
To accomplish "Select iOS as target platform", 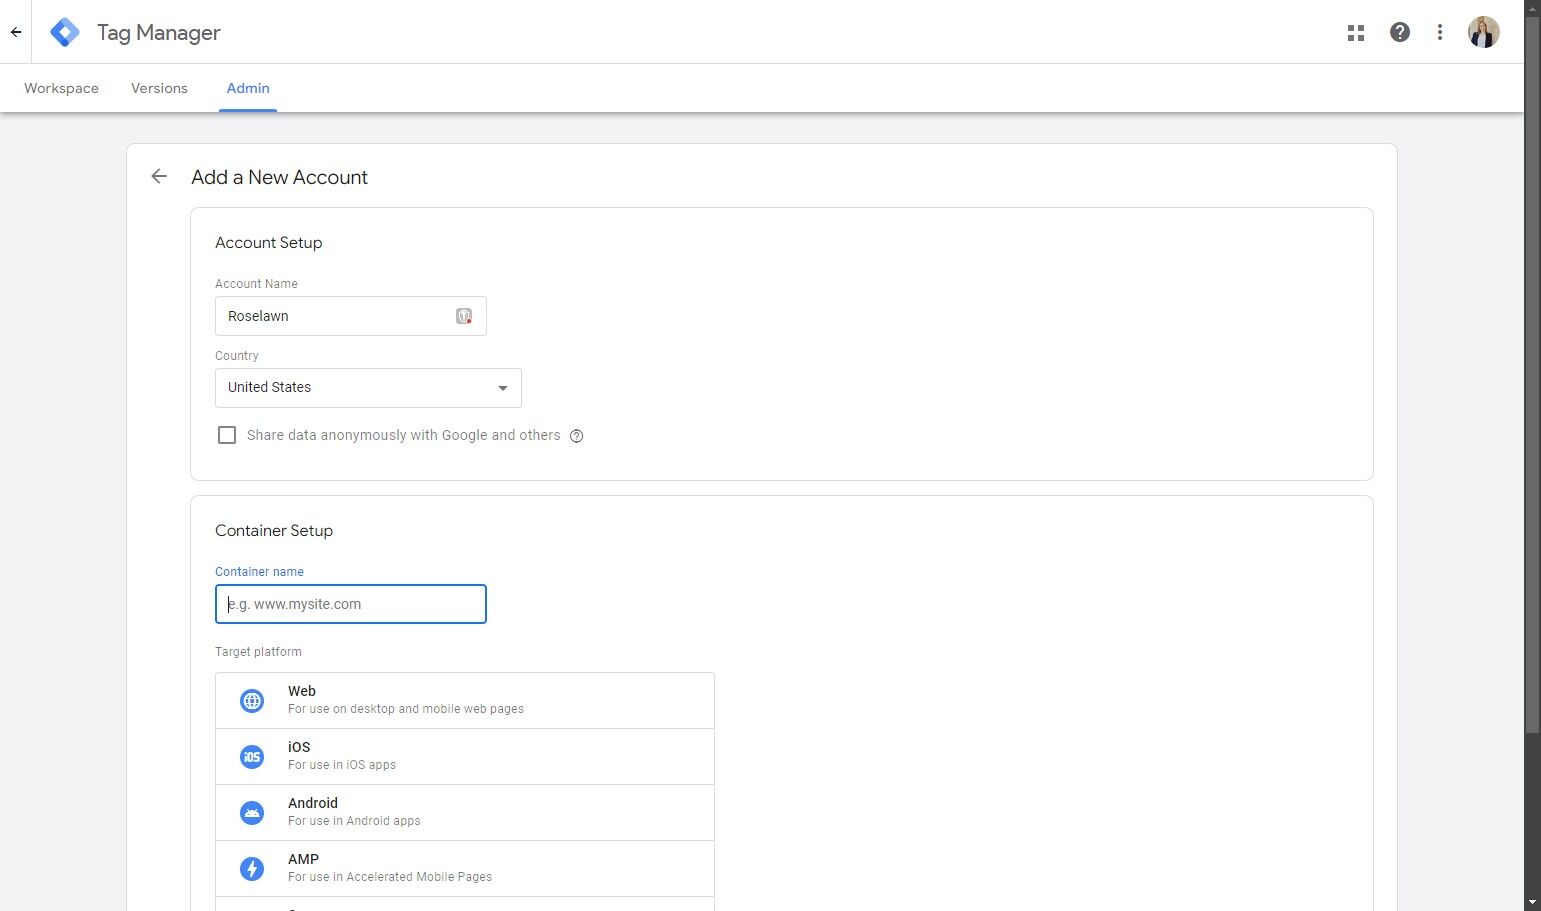I will pos(465,757).
